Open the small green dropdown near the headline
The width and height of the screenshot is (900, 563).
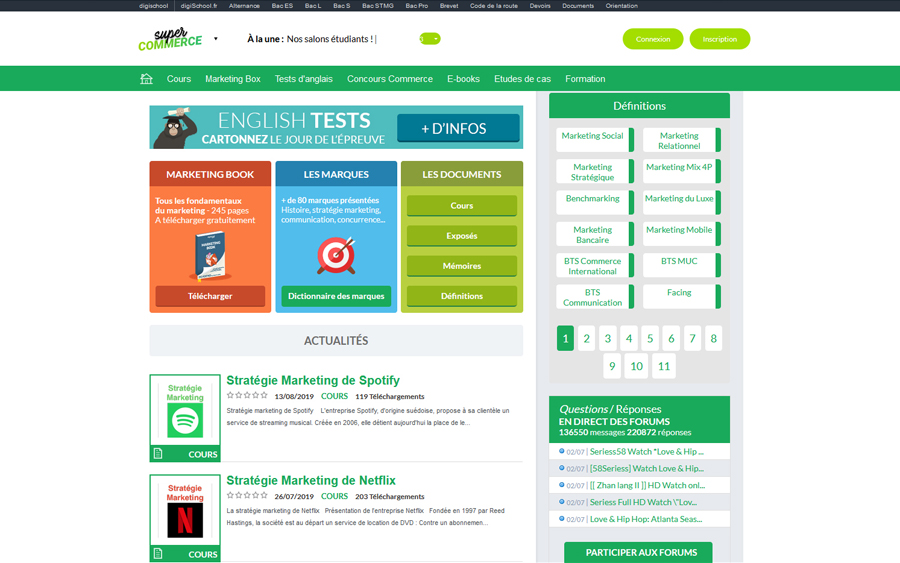click(x=430, y=39)
